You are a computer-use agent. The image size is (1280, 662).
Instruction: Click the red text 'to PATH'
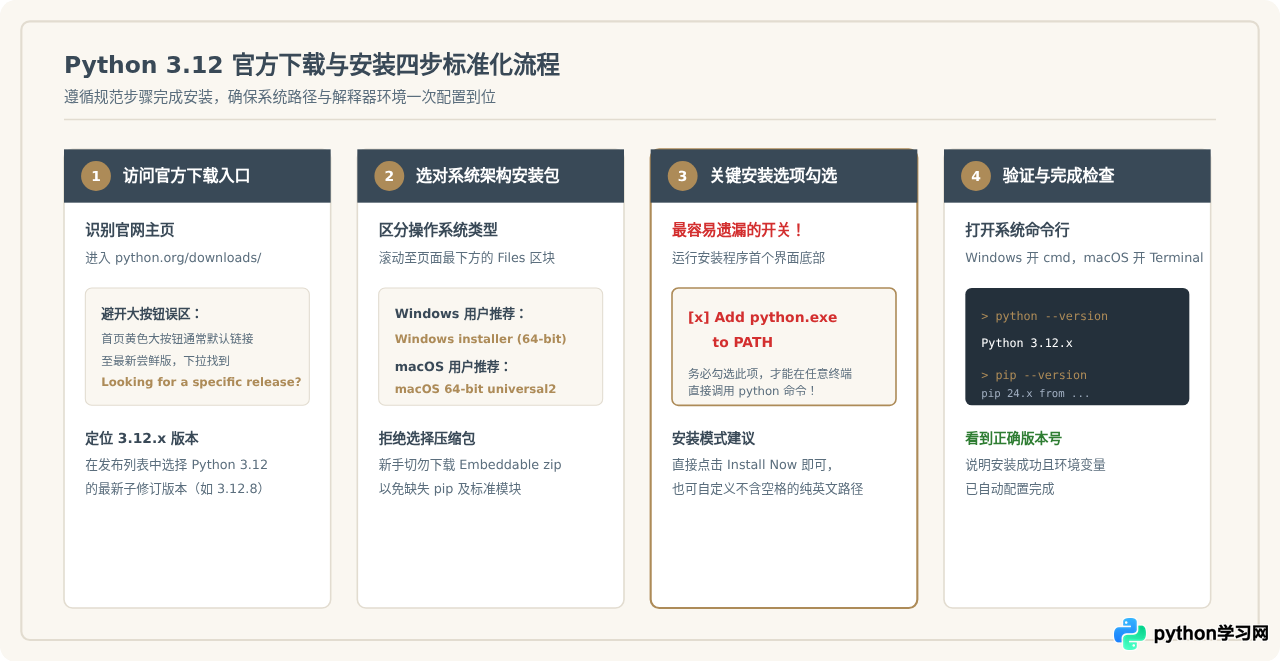click(x=743, y=342)
